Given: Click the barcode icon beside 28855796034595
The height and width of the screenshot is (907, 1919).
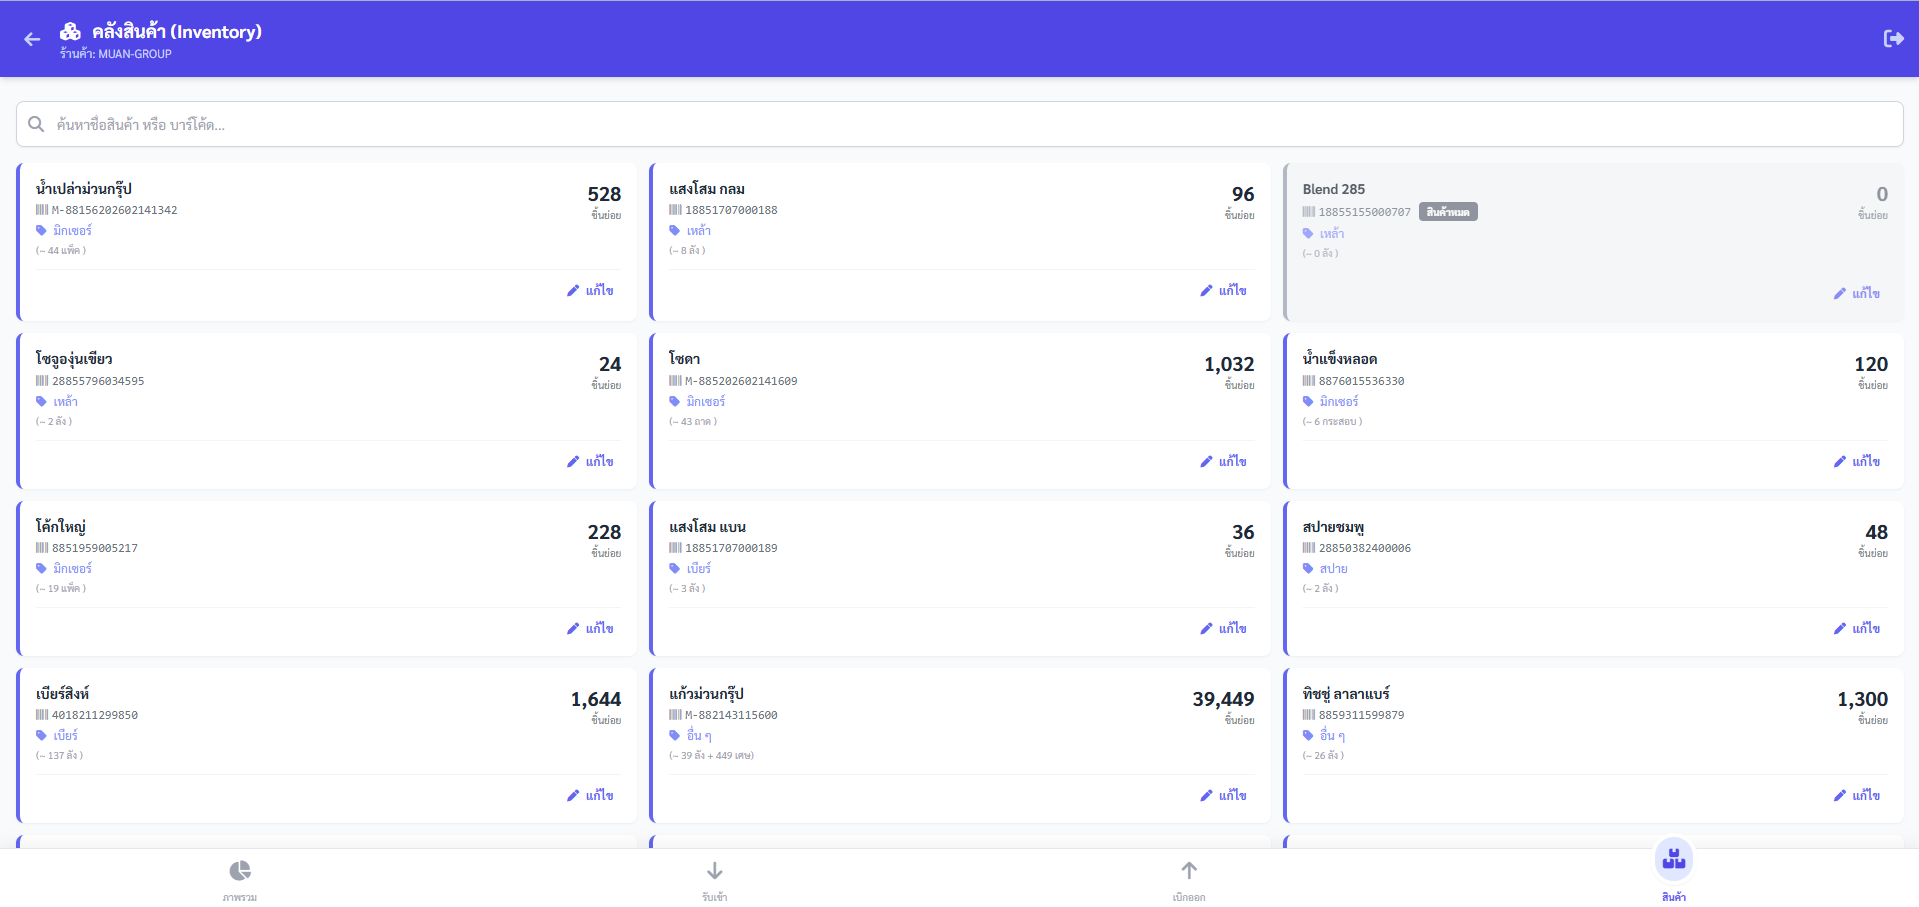Looking at the screenshot, I should pos(42,381).
